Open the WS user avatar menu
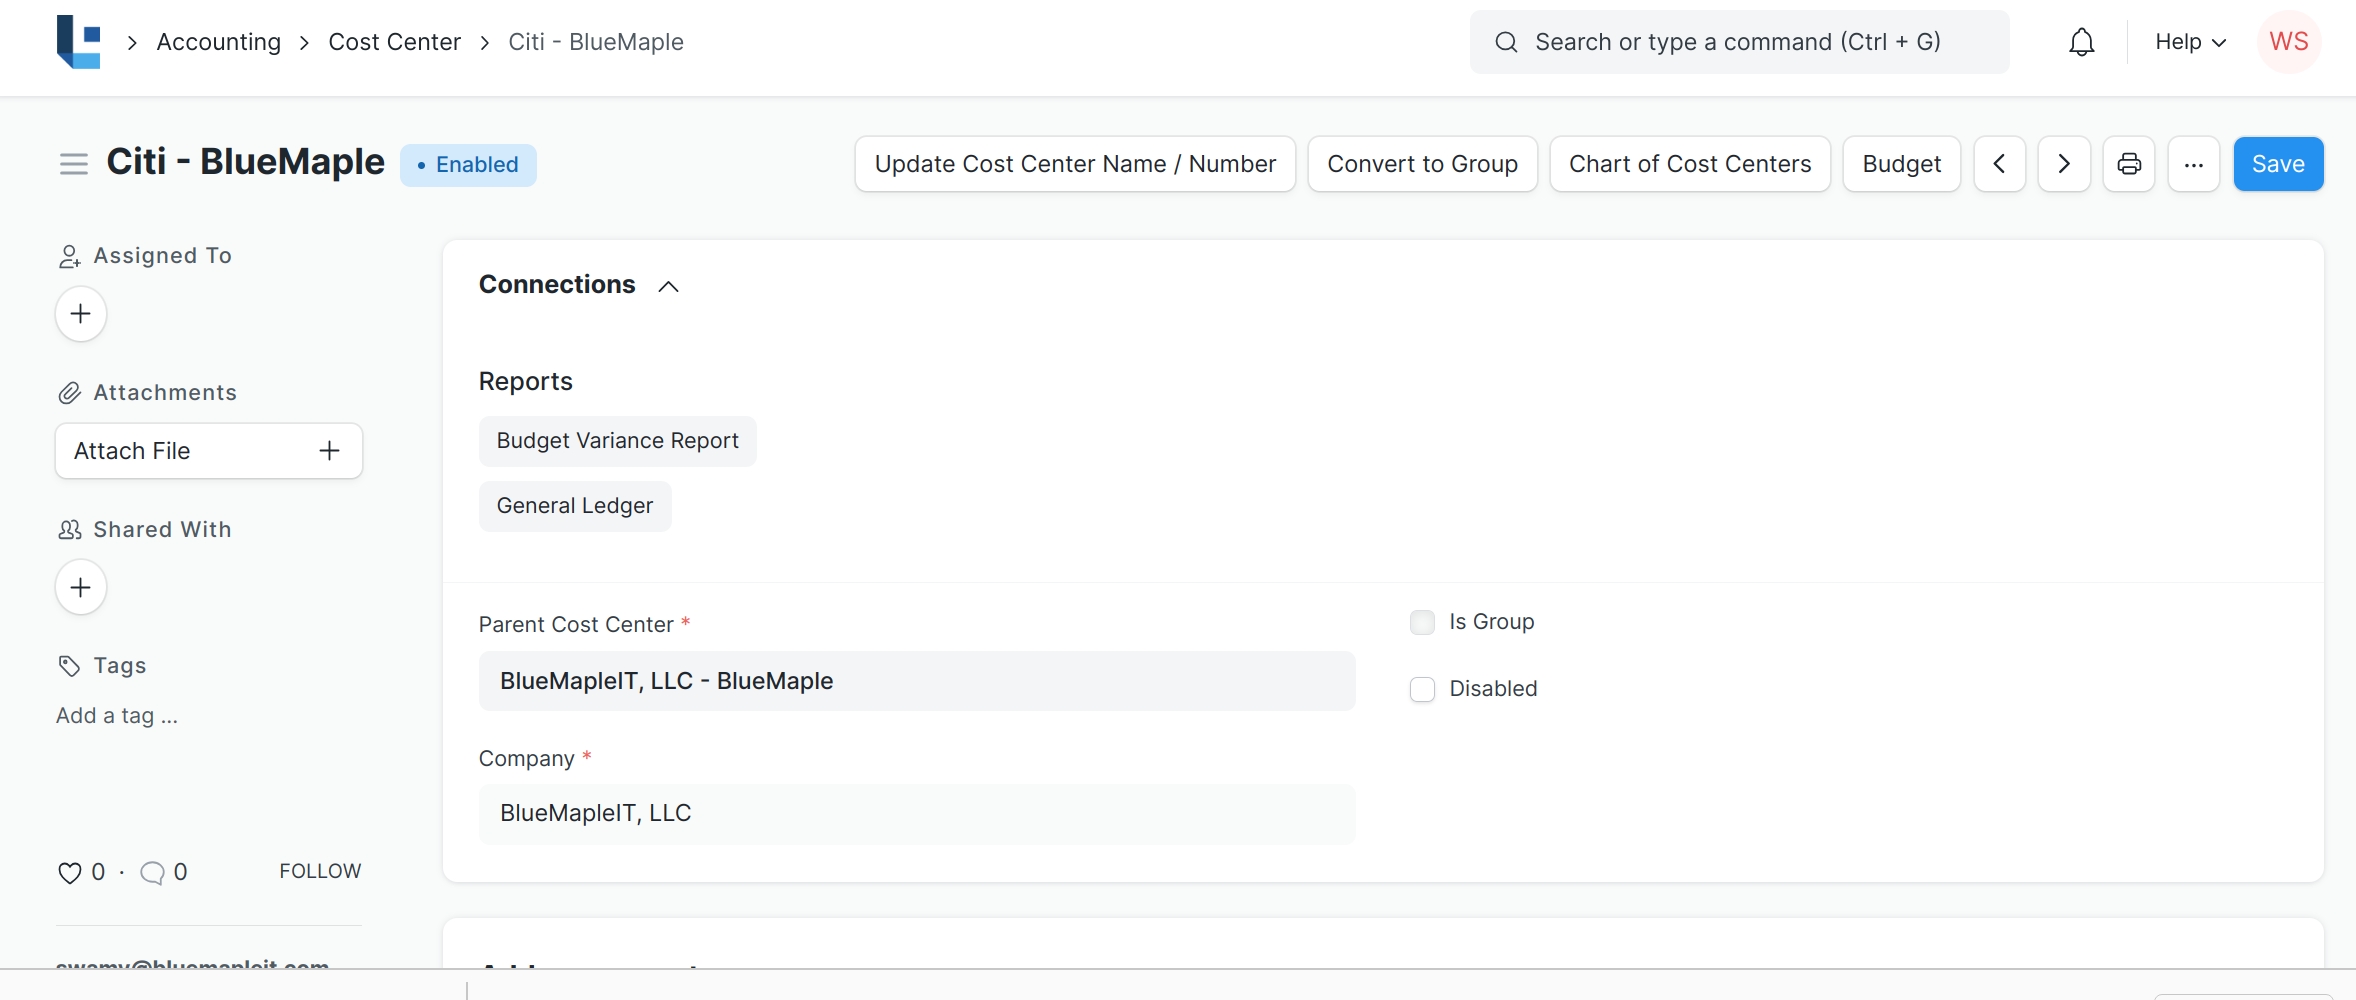The height and width of the screenshot is (1000, 2356). pyautogui.click(x=2288, y=42)
